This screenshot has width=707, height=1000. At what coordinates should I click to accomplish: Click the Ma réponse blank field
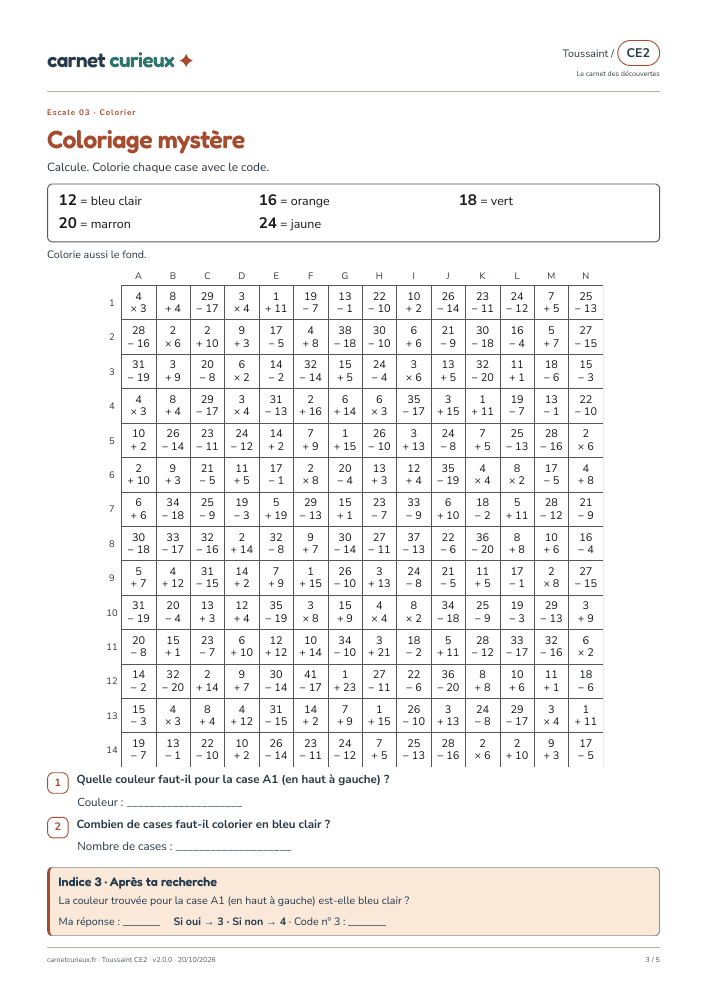click(x=142, y=922)
